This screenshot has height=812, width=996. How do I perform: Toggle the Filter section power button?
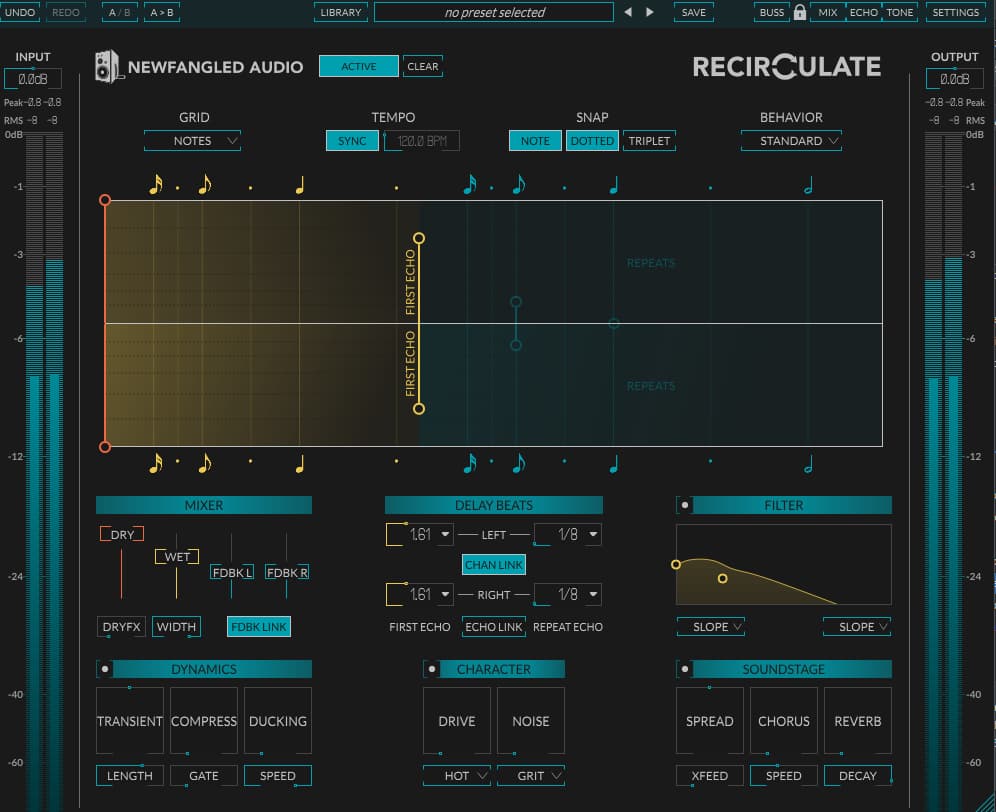(685, 505)
